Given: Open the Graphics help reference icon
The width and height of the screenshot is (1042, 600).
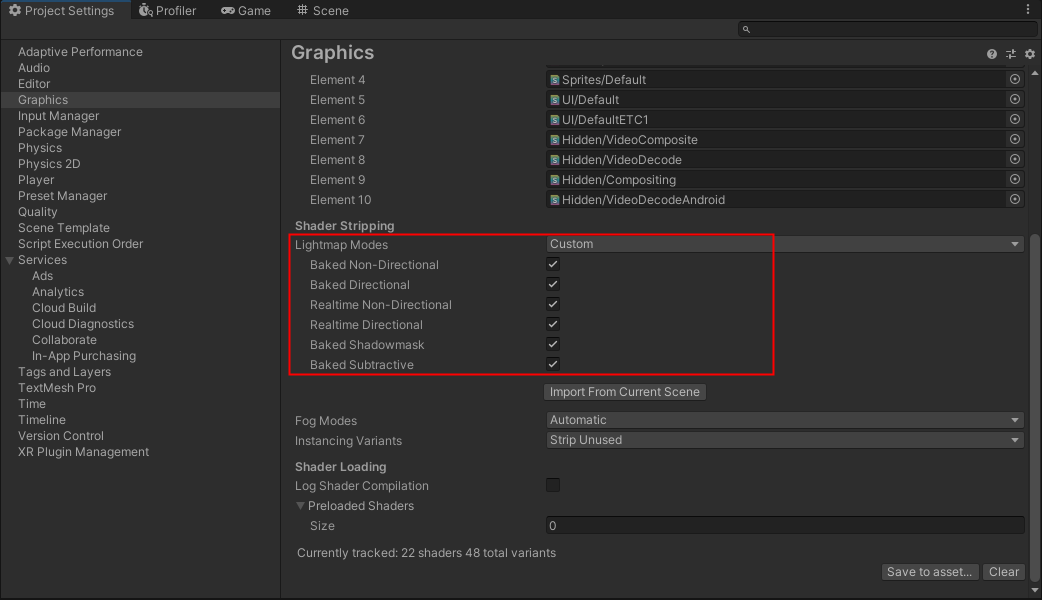Looking at the screenshot, I should pyautogui.click(x=992, y=54).
